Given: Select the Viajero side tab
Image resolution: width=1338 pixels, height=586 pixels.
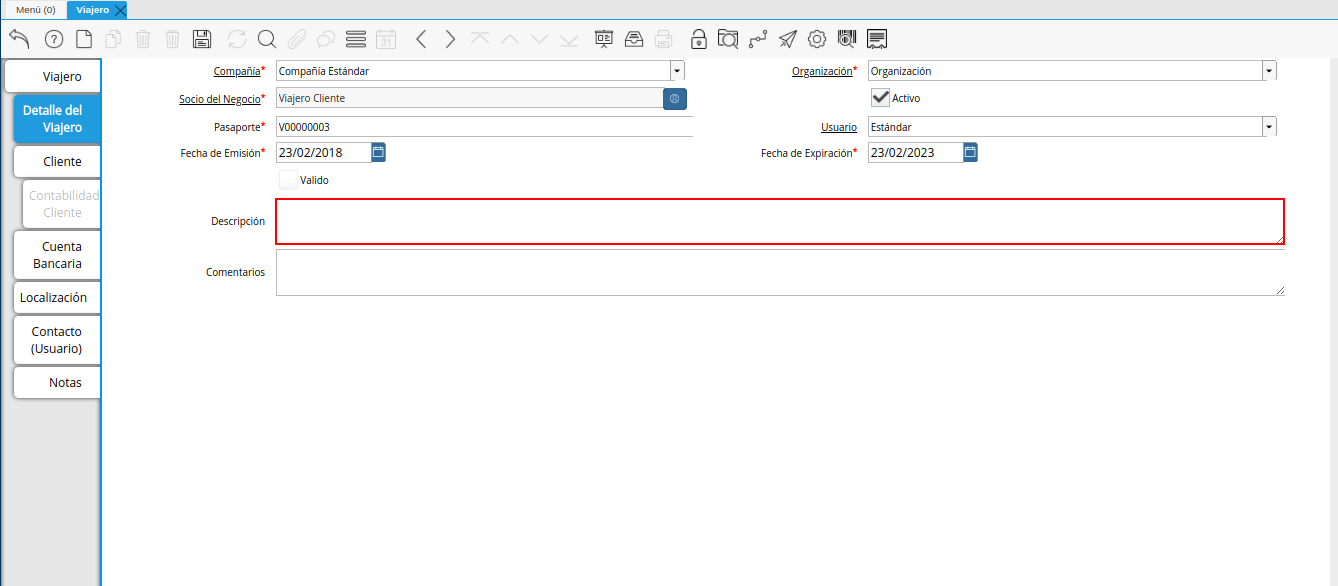Looking at the screenshot, I should pyautogui.click(x=52, y=76).
